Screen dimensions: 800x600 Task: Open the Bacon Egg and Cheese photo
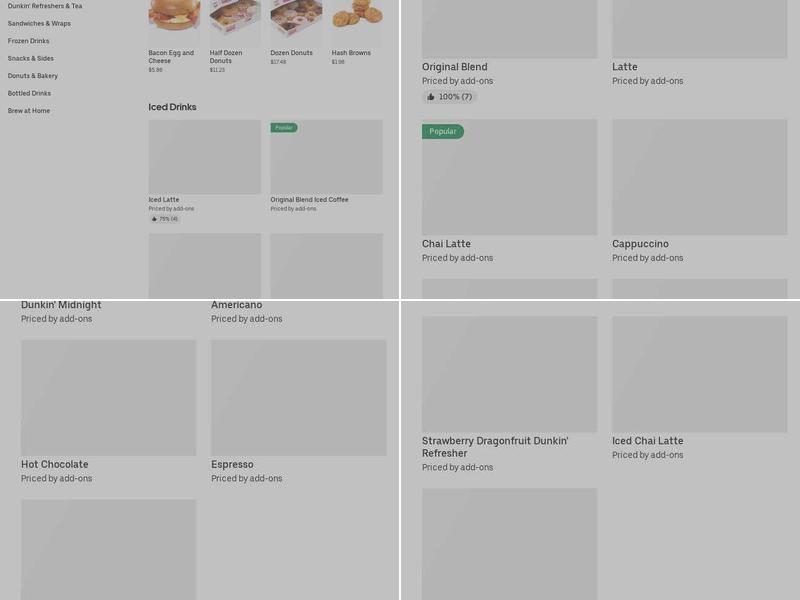click(x=174, y=20)
